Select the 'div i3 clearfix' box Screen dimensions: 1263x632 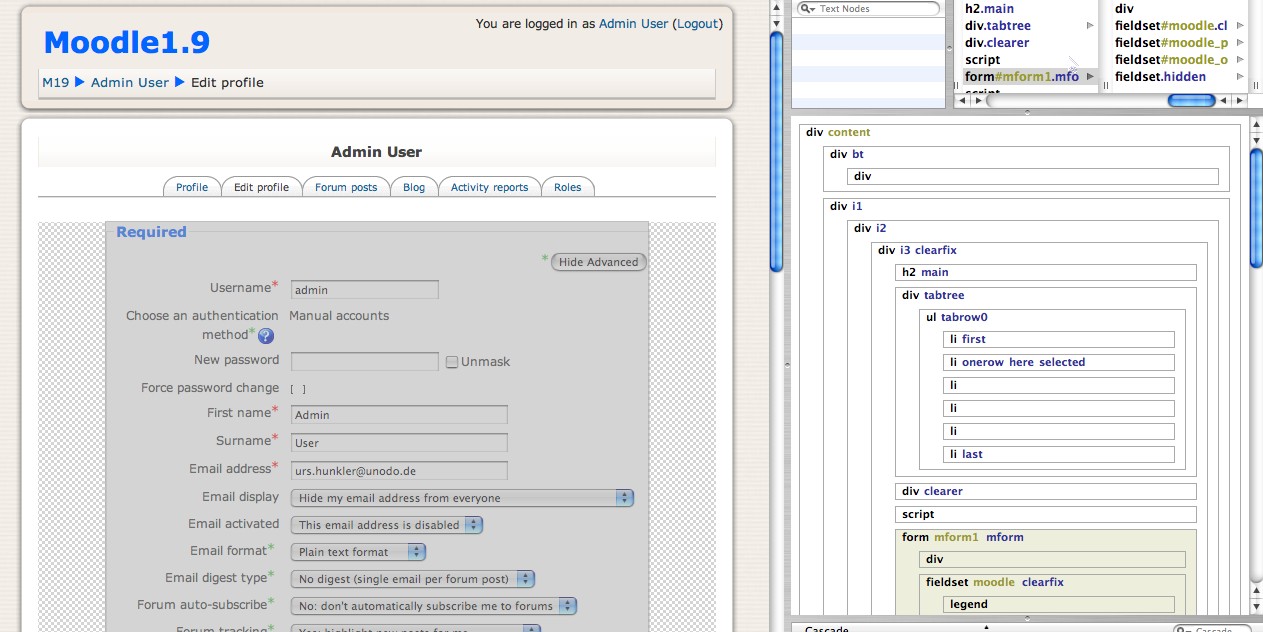point(917,250)
